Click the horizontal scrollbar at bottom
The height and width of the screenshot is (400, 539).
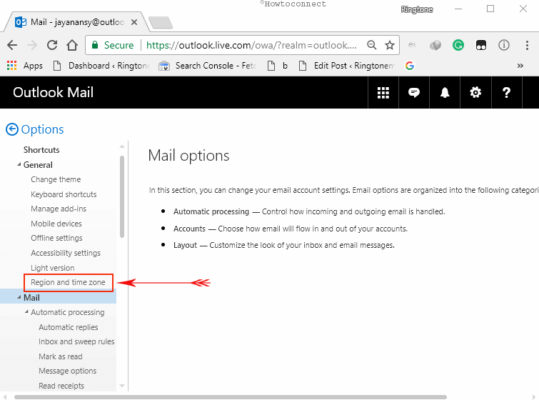230,397
